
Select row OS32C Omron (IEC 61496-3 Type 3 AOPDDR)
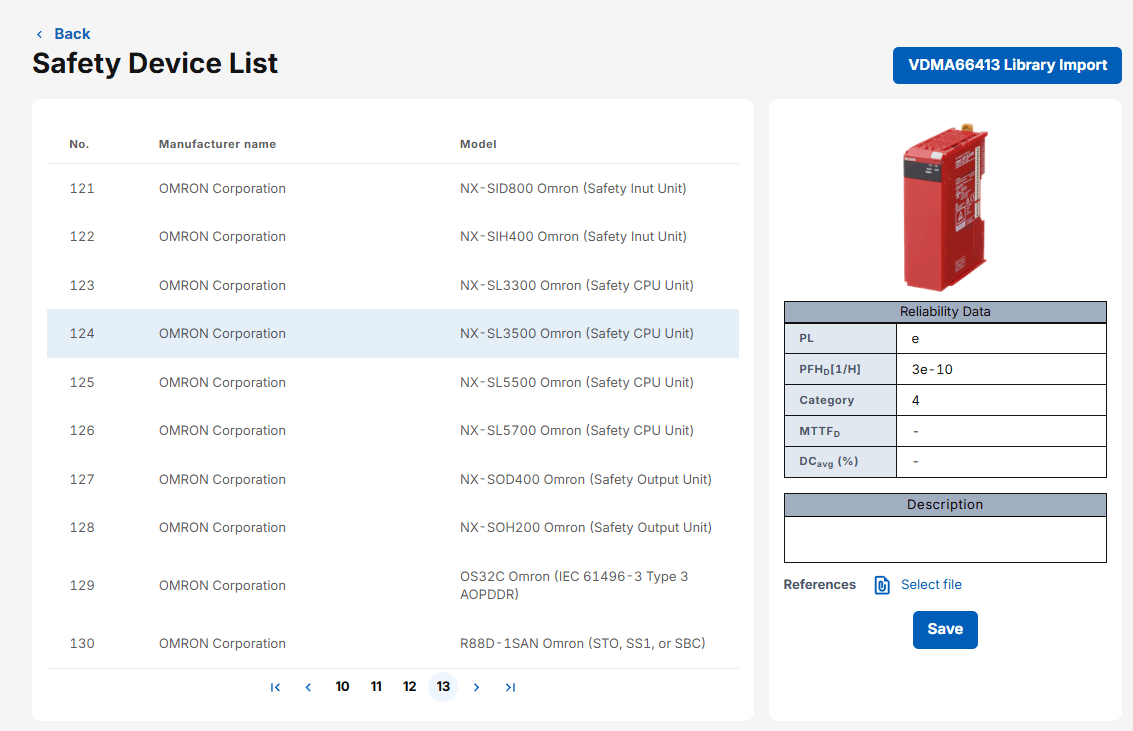coord(393,585)
